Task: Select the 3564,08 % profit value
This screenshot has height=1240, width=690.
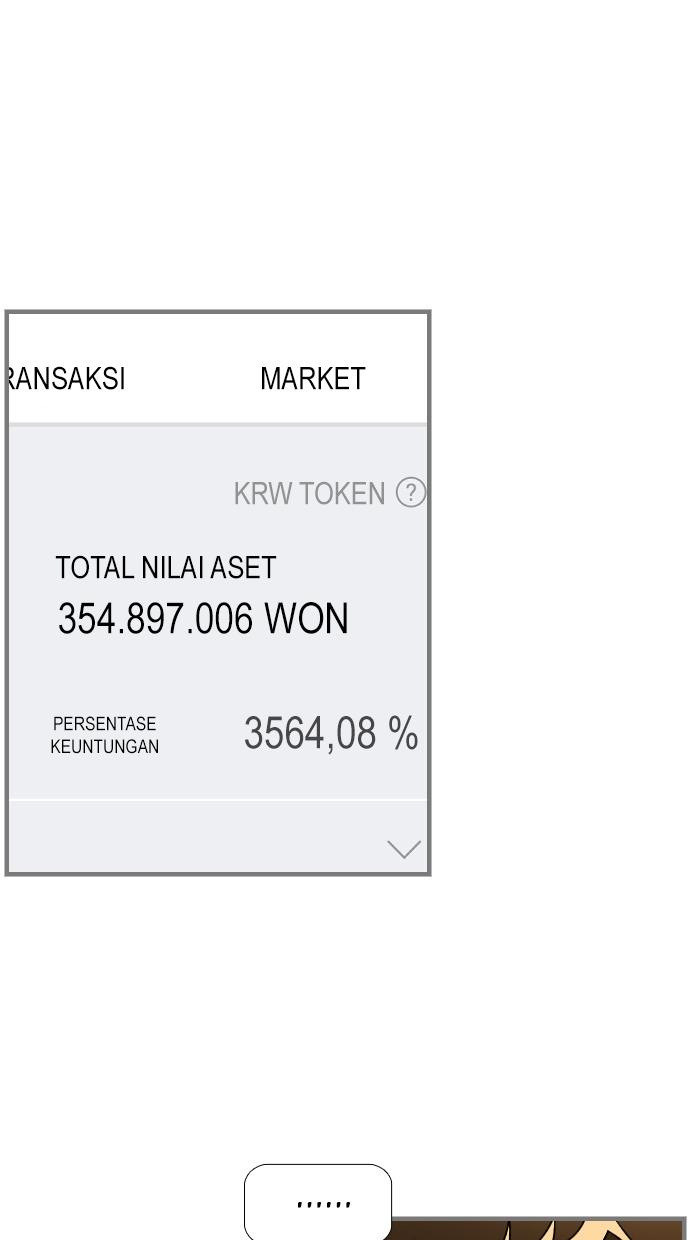Action: [x=331, y=733]
